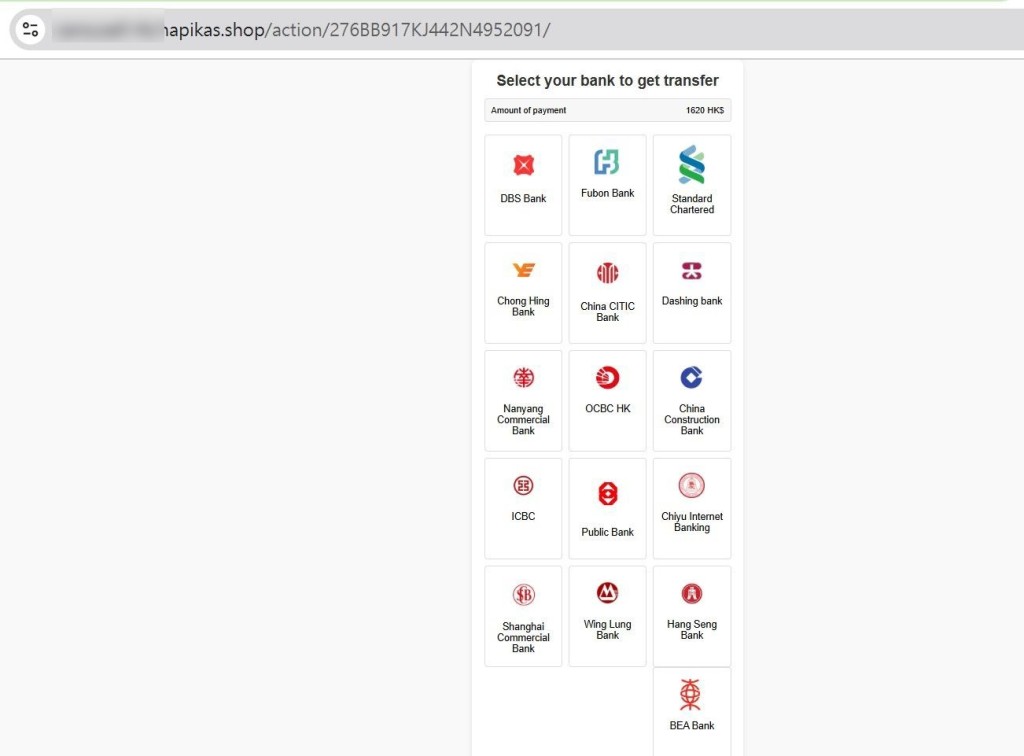
Task: Select the Wing Lung Bank option
Action: pos(607,616)
